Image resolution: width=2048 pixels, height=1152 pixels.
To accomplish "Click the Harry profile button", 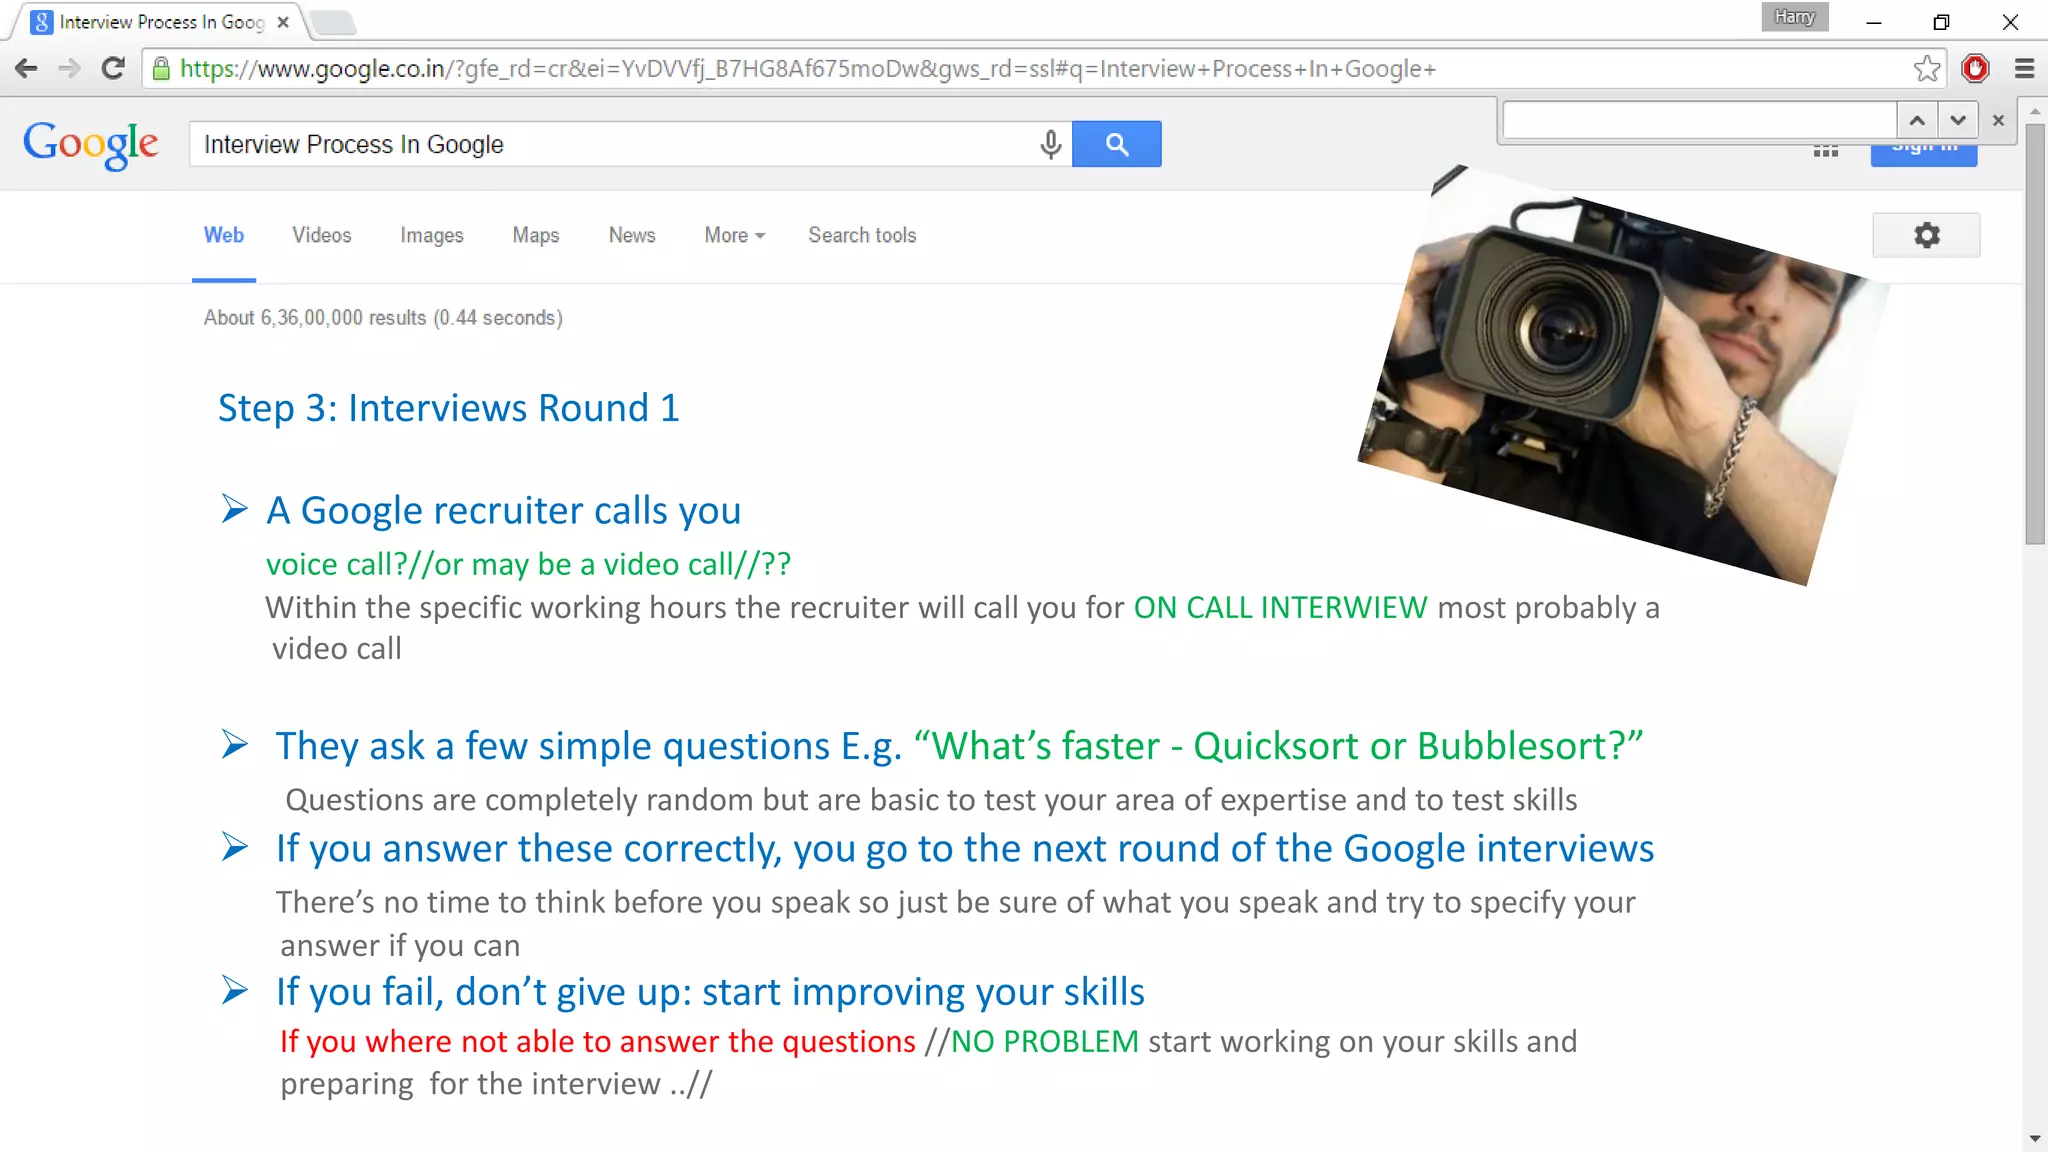I will click(x=1795, y=17).
